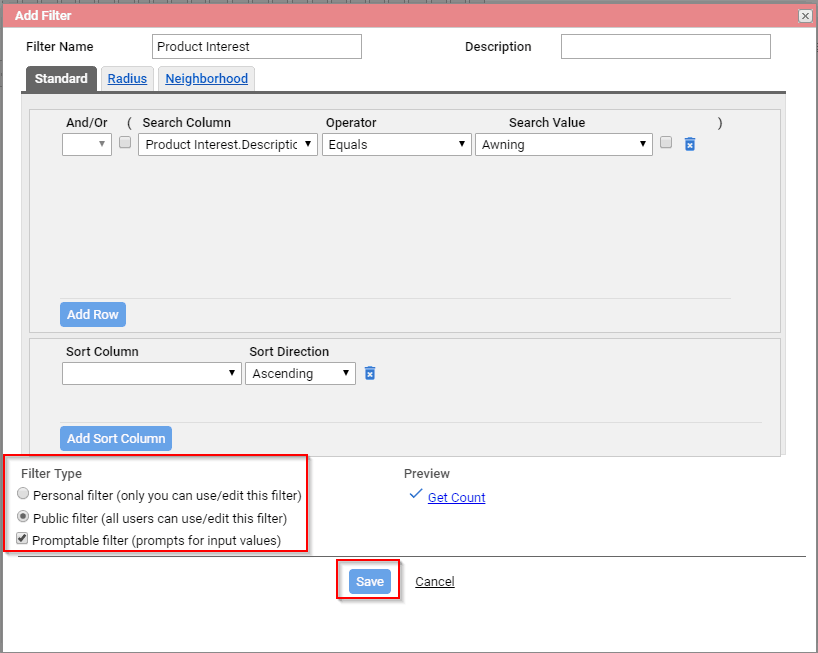
Task: Switch to the Radius tab
Action: [127, 79]
